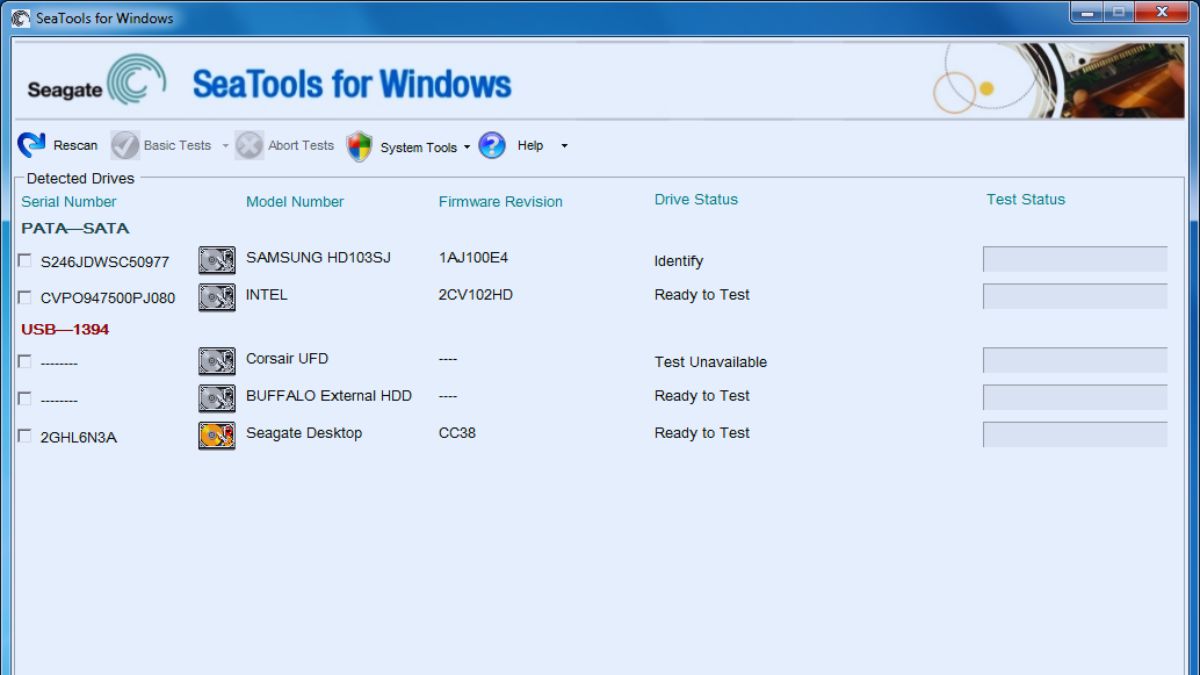
Task: Click the Seagate swirl logo
Action: 136,79
